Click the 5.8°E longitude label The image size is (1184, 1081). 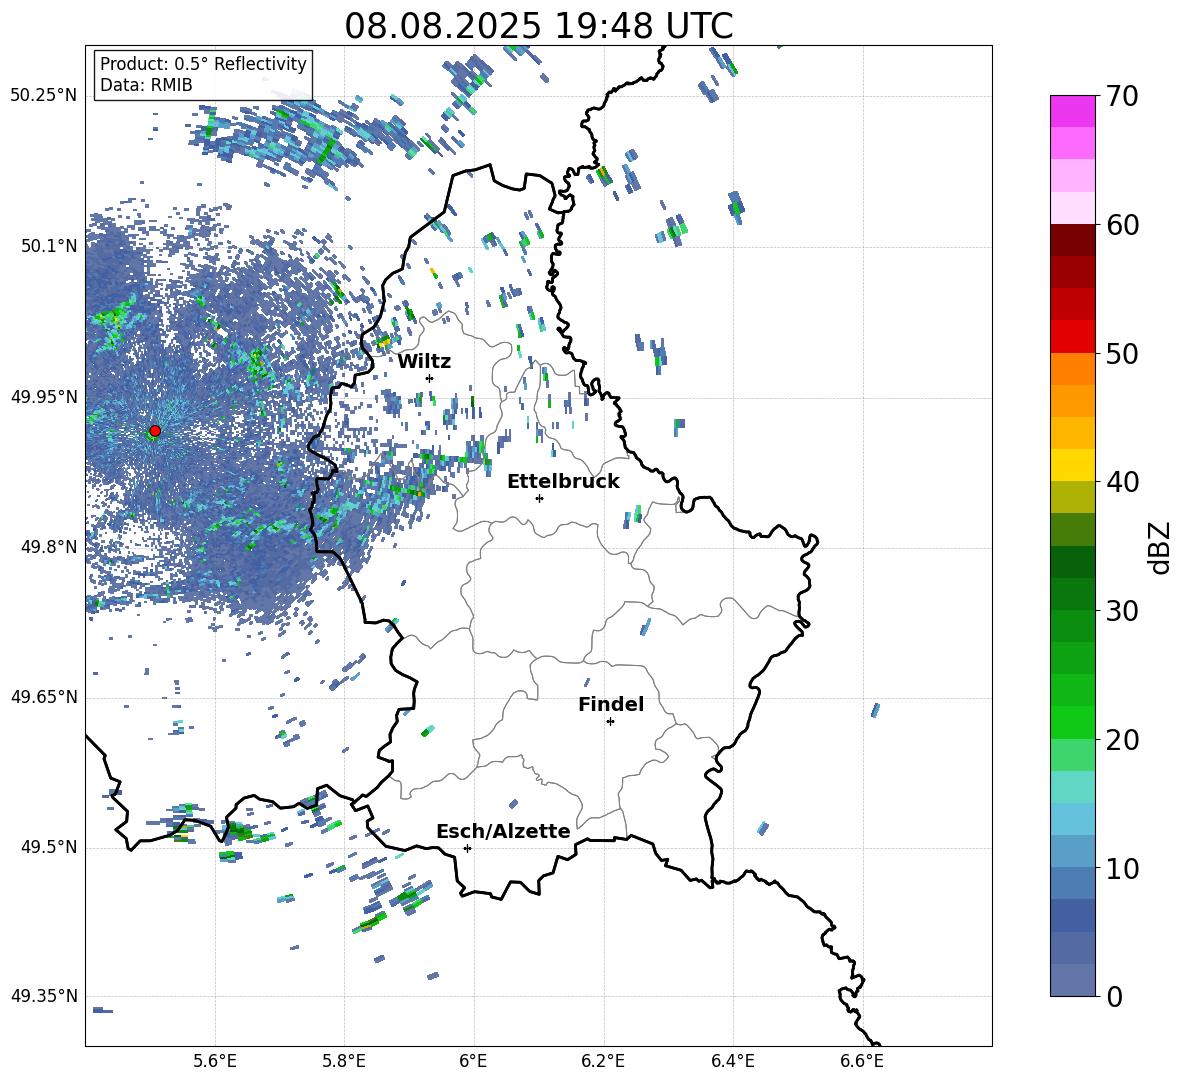344,1061
